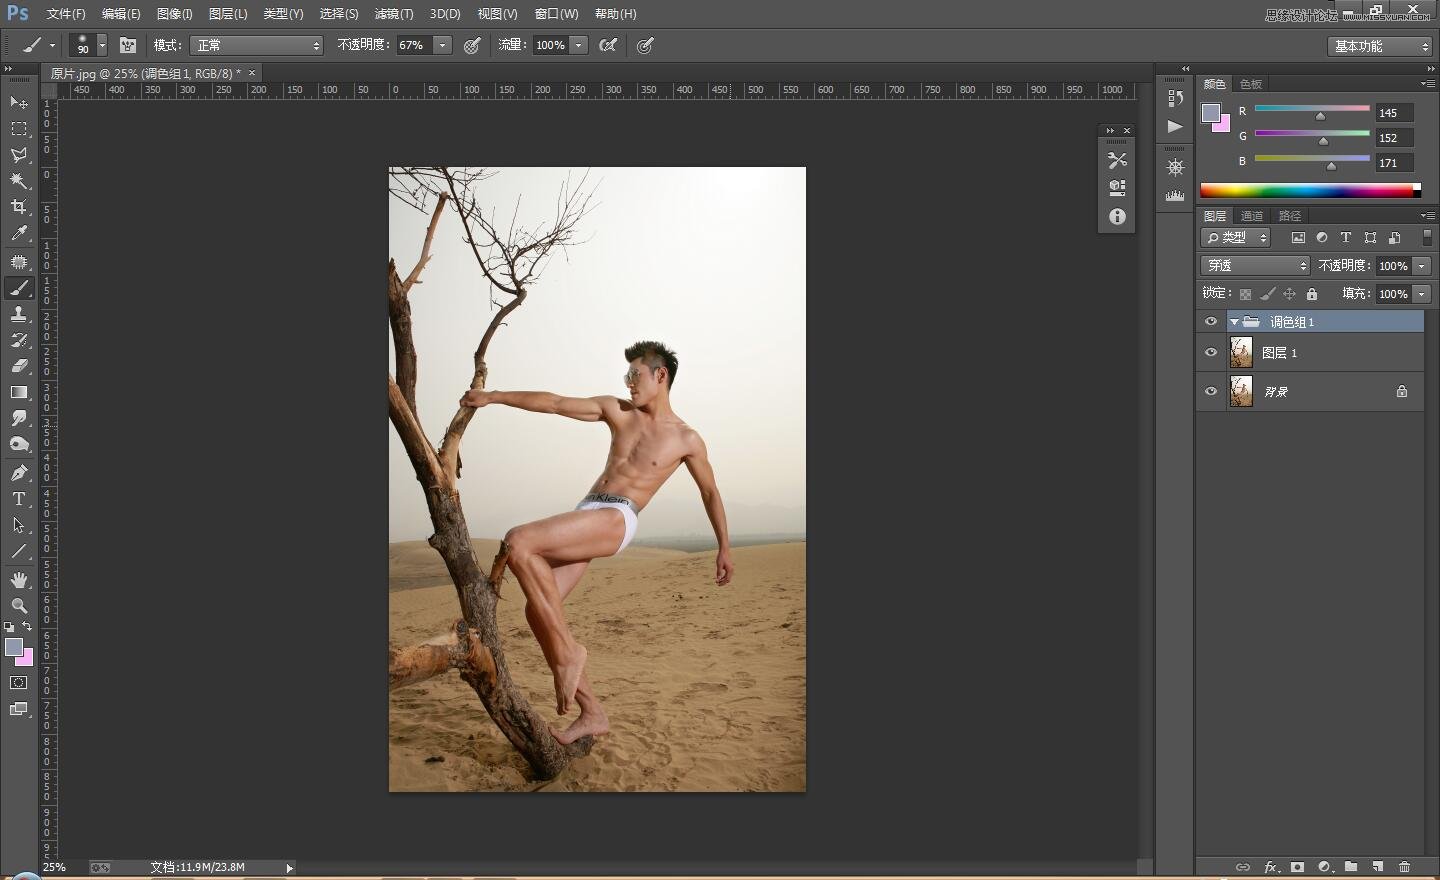Enable airbrush-style build-up

pyautogui.click(x=607, y=45)
